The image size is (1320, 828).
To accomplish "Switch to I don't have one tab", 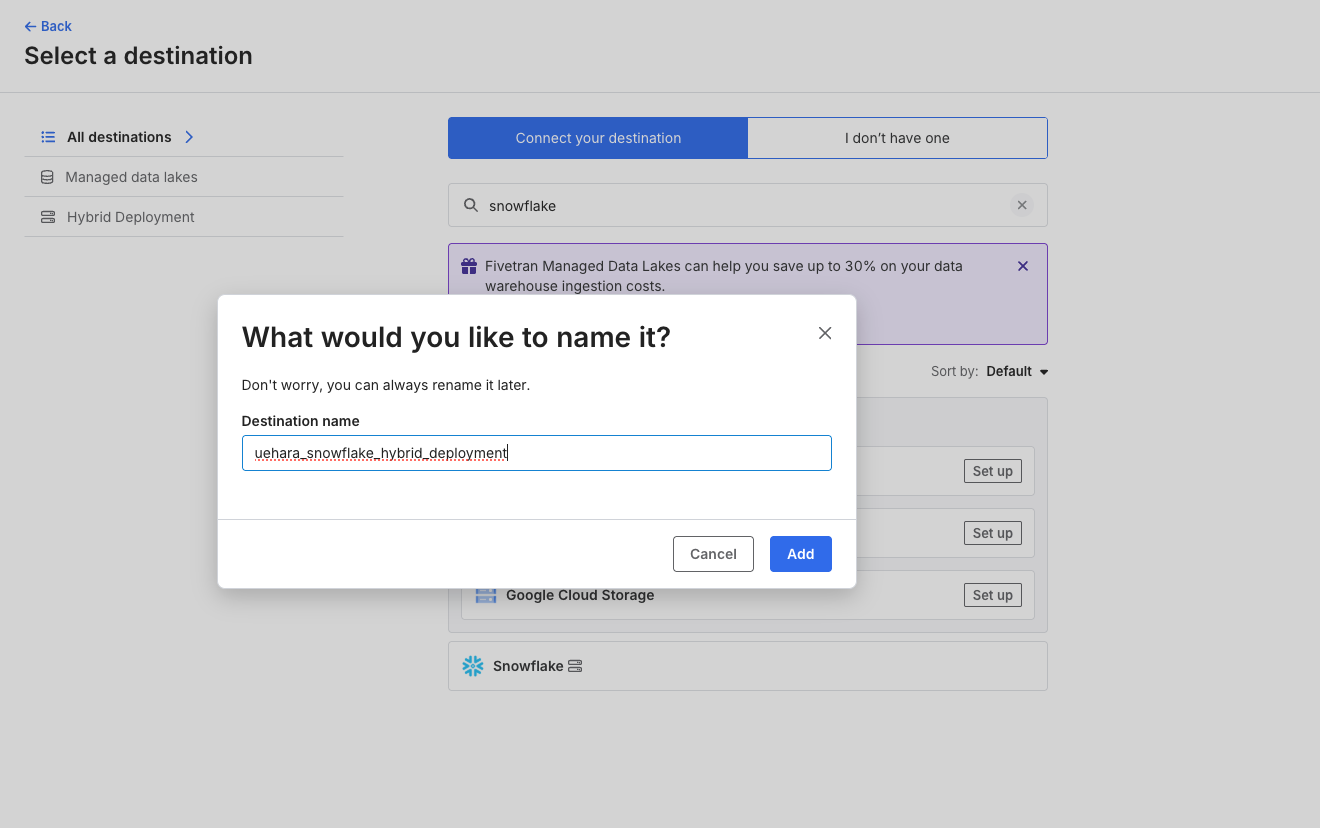I will click(x=897, y=138).
